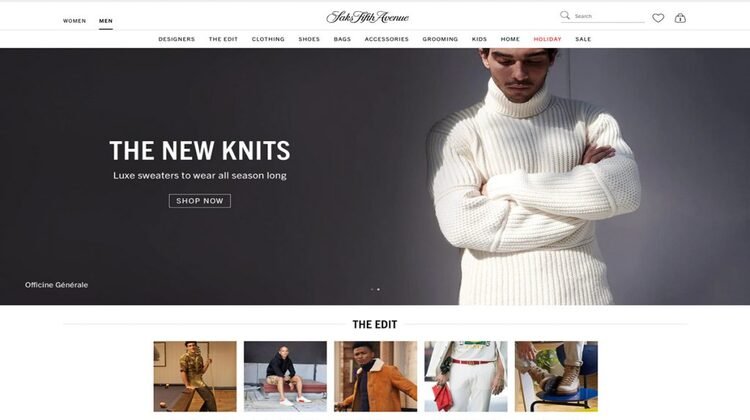Select the second carousel dot indicator

pos(378,289)
